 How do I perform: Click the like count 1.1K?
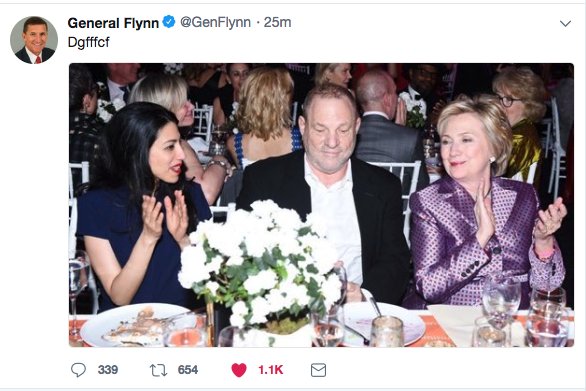pos(271,370)
